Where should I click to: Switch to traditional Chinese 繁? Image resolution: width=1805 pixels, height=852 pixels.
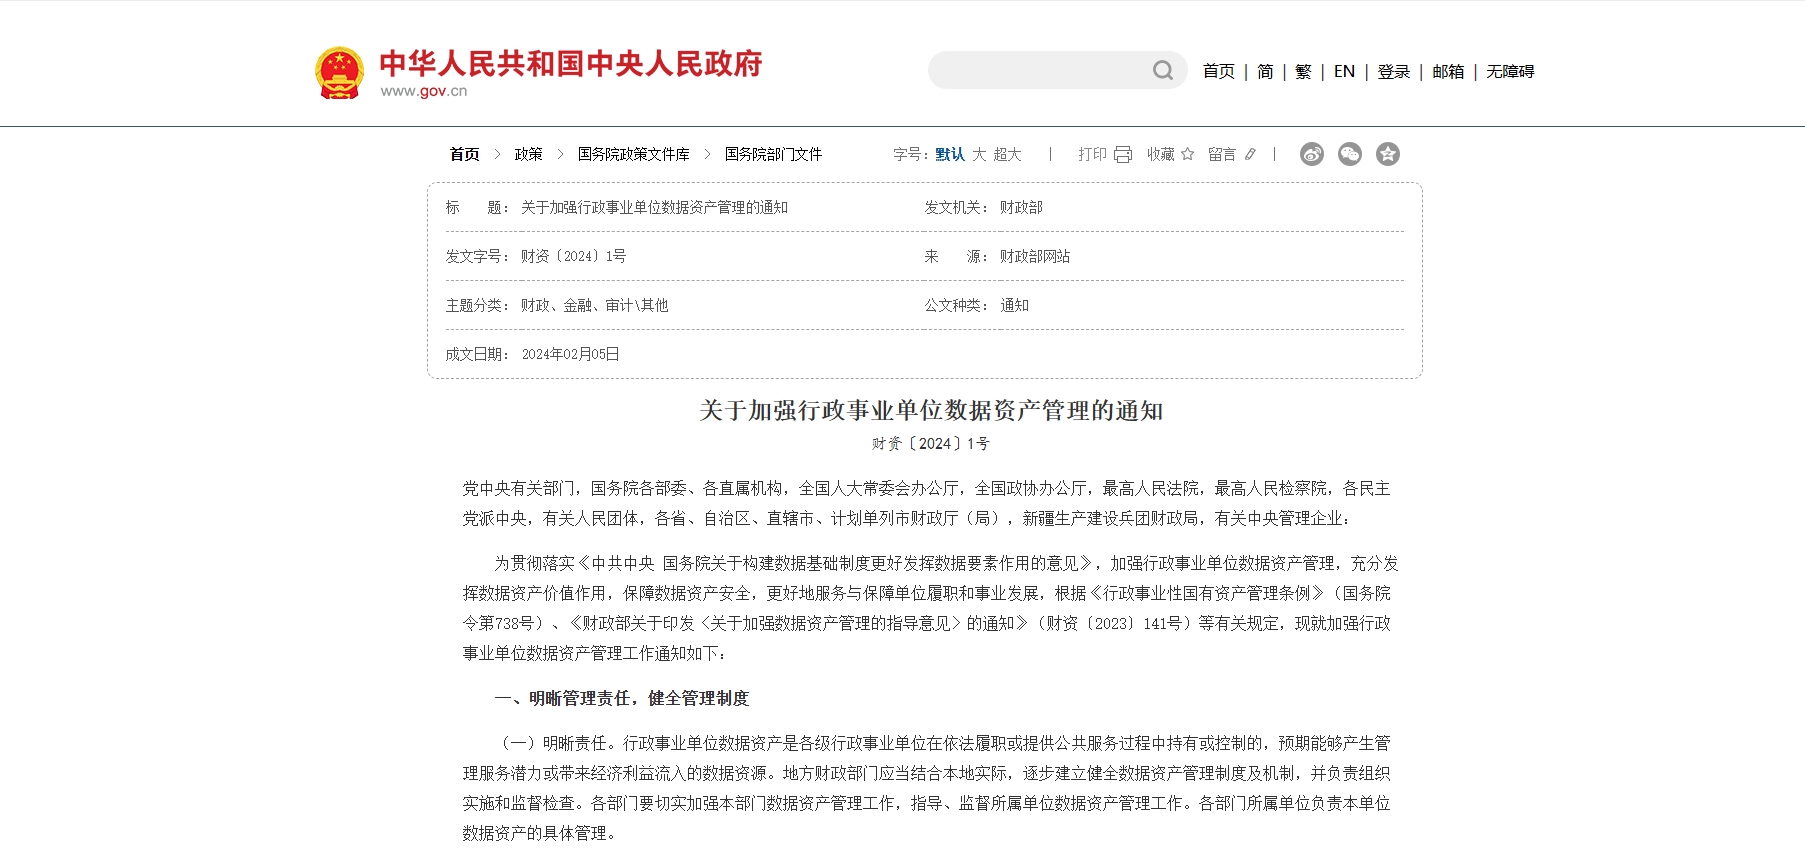point(1303,71)
